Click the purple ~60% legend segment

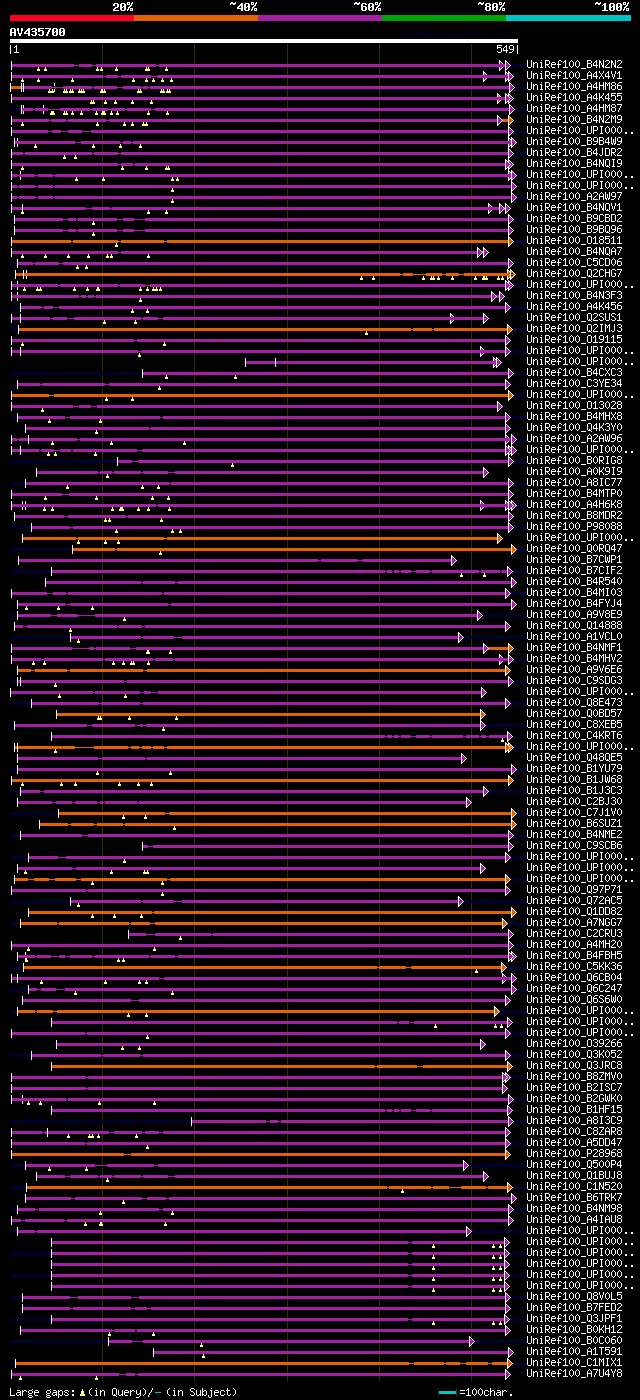tap(320, 18)
